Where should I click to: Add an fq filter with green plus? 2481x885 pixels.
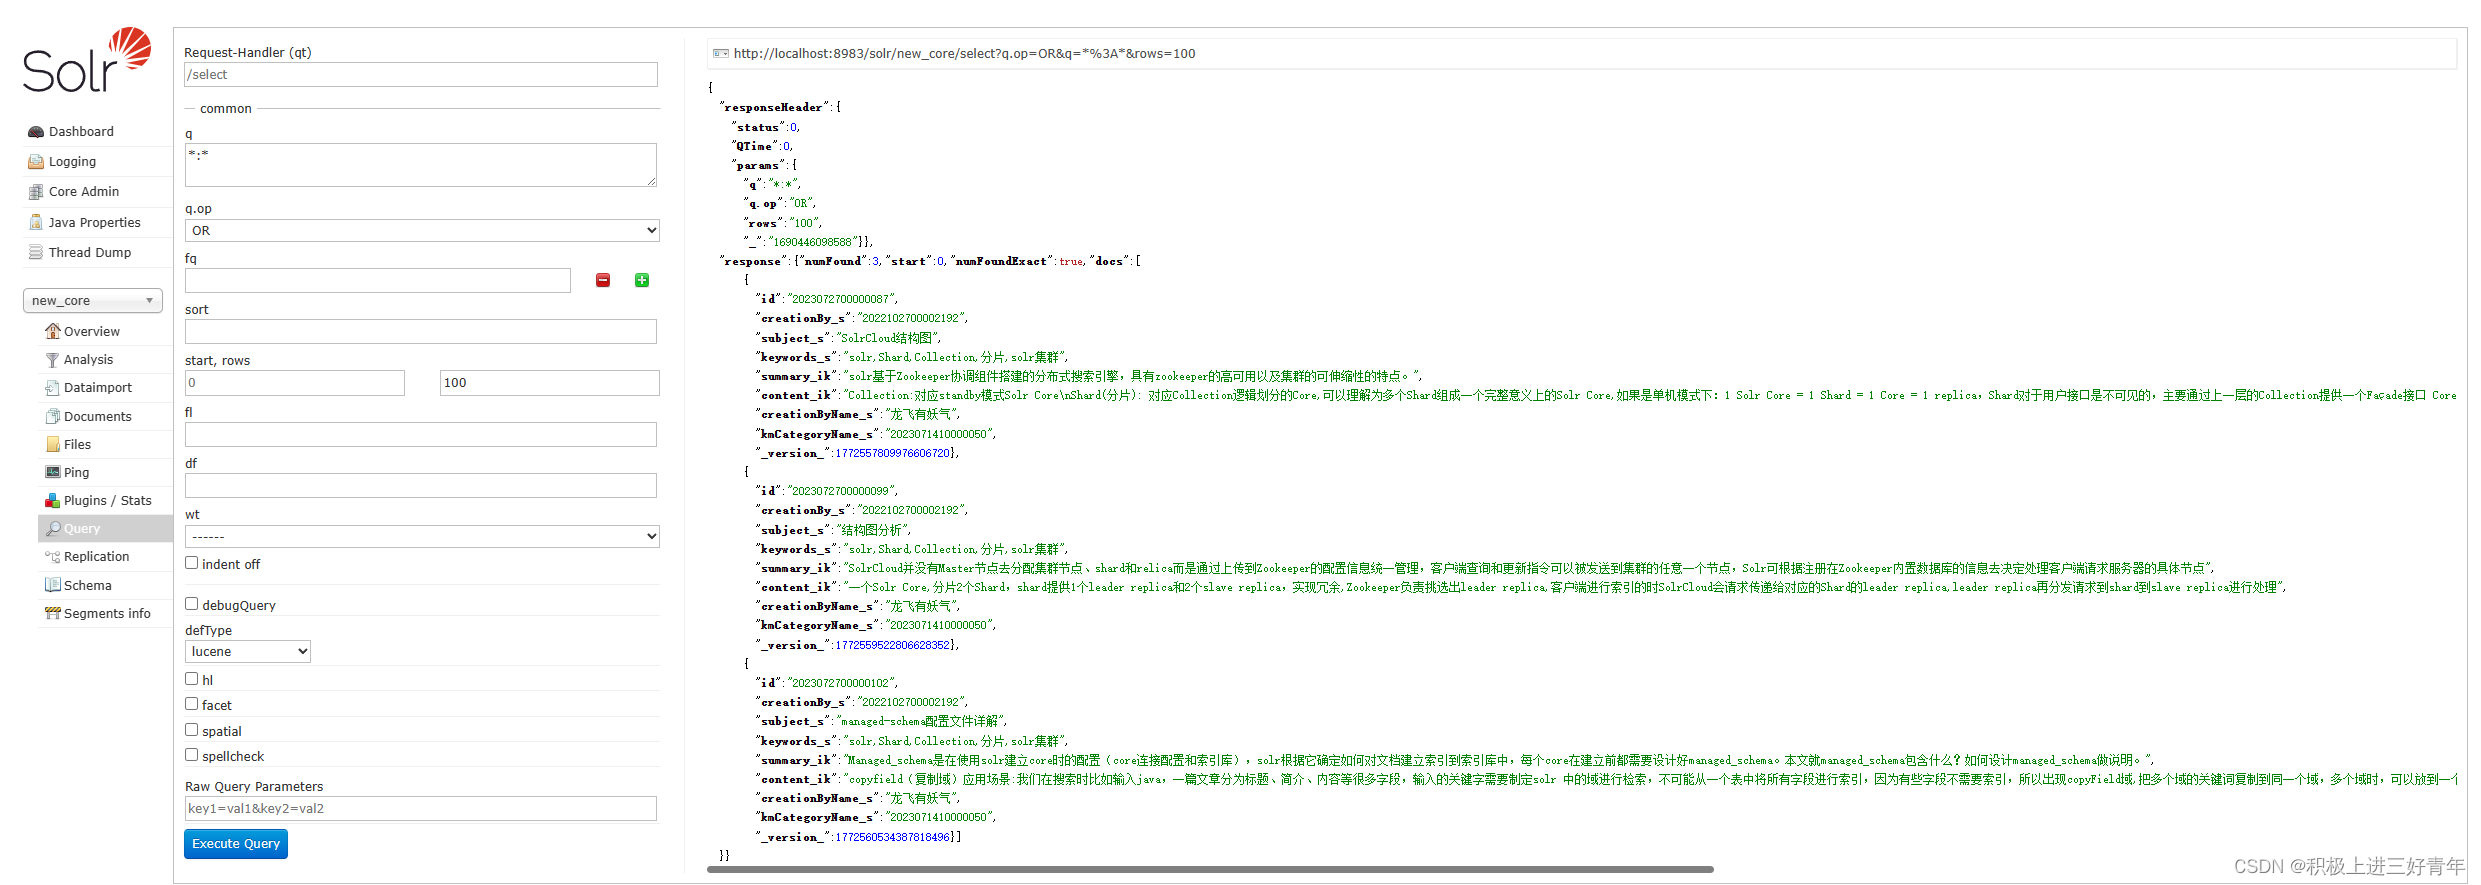click(642, 281)
